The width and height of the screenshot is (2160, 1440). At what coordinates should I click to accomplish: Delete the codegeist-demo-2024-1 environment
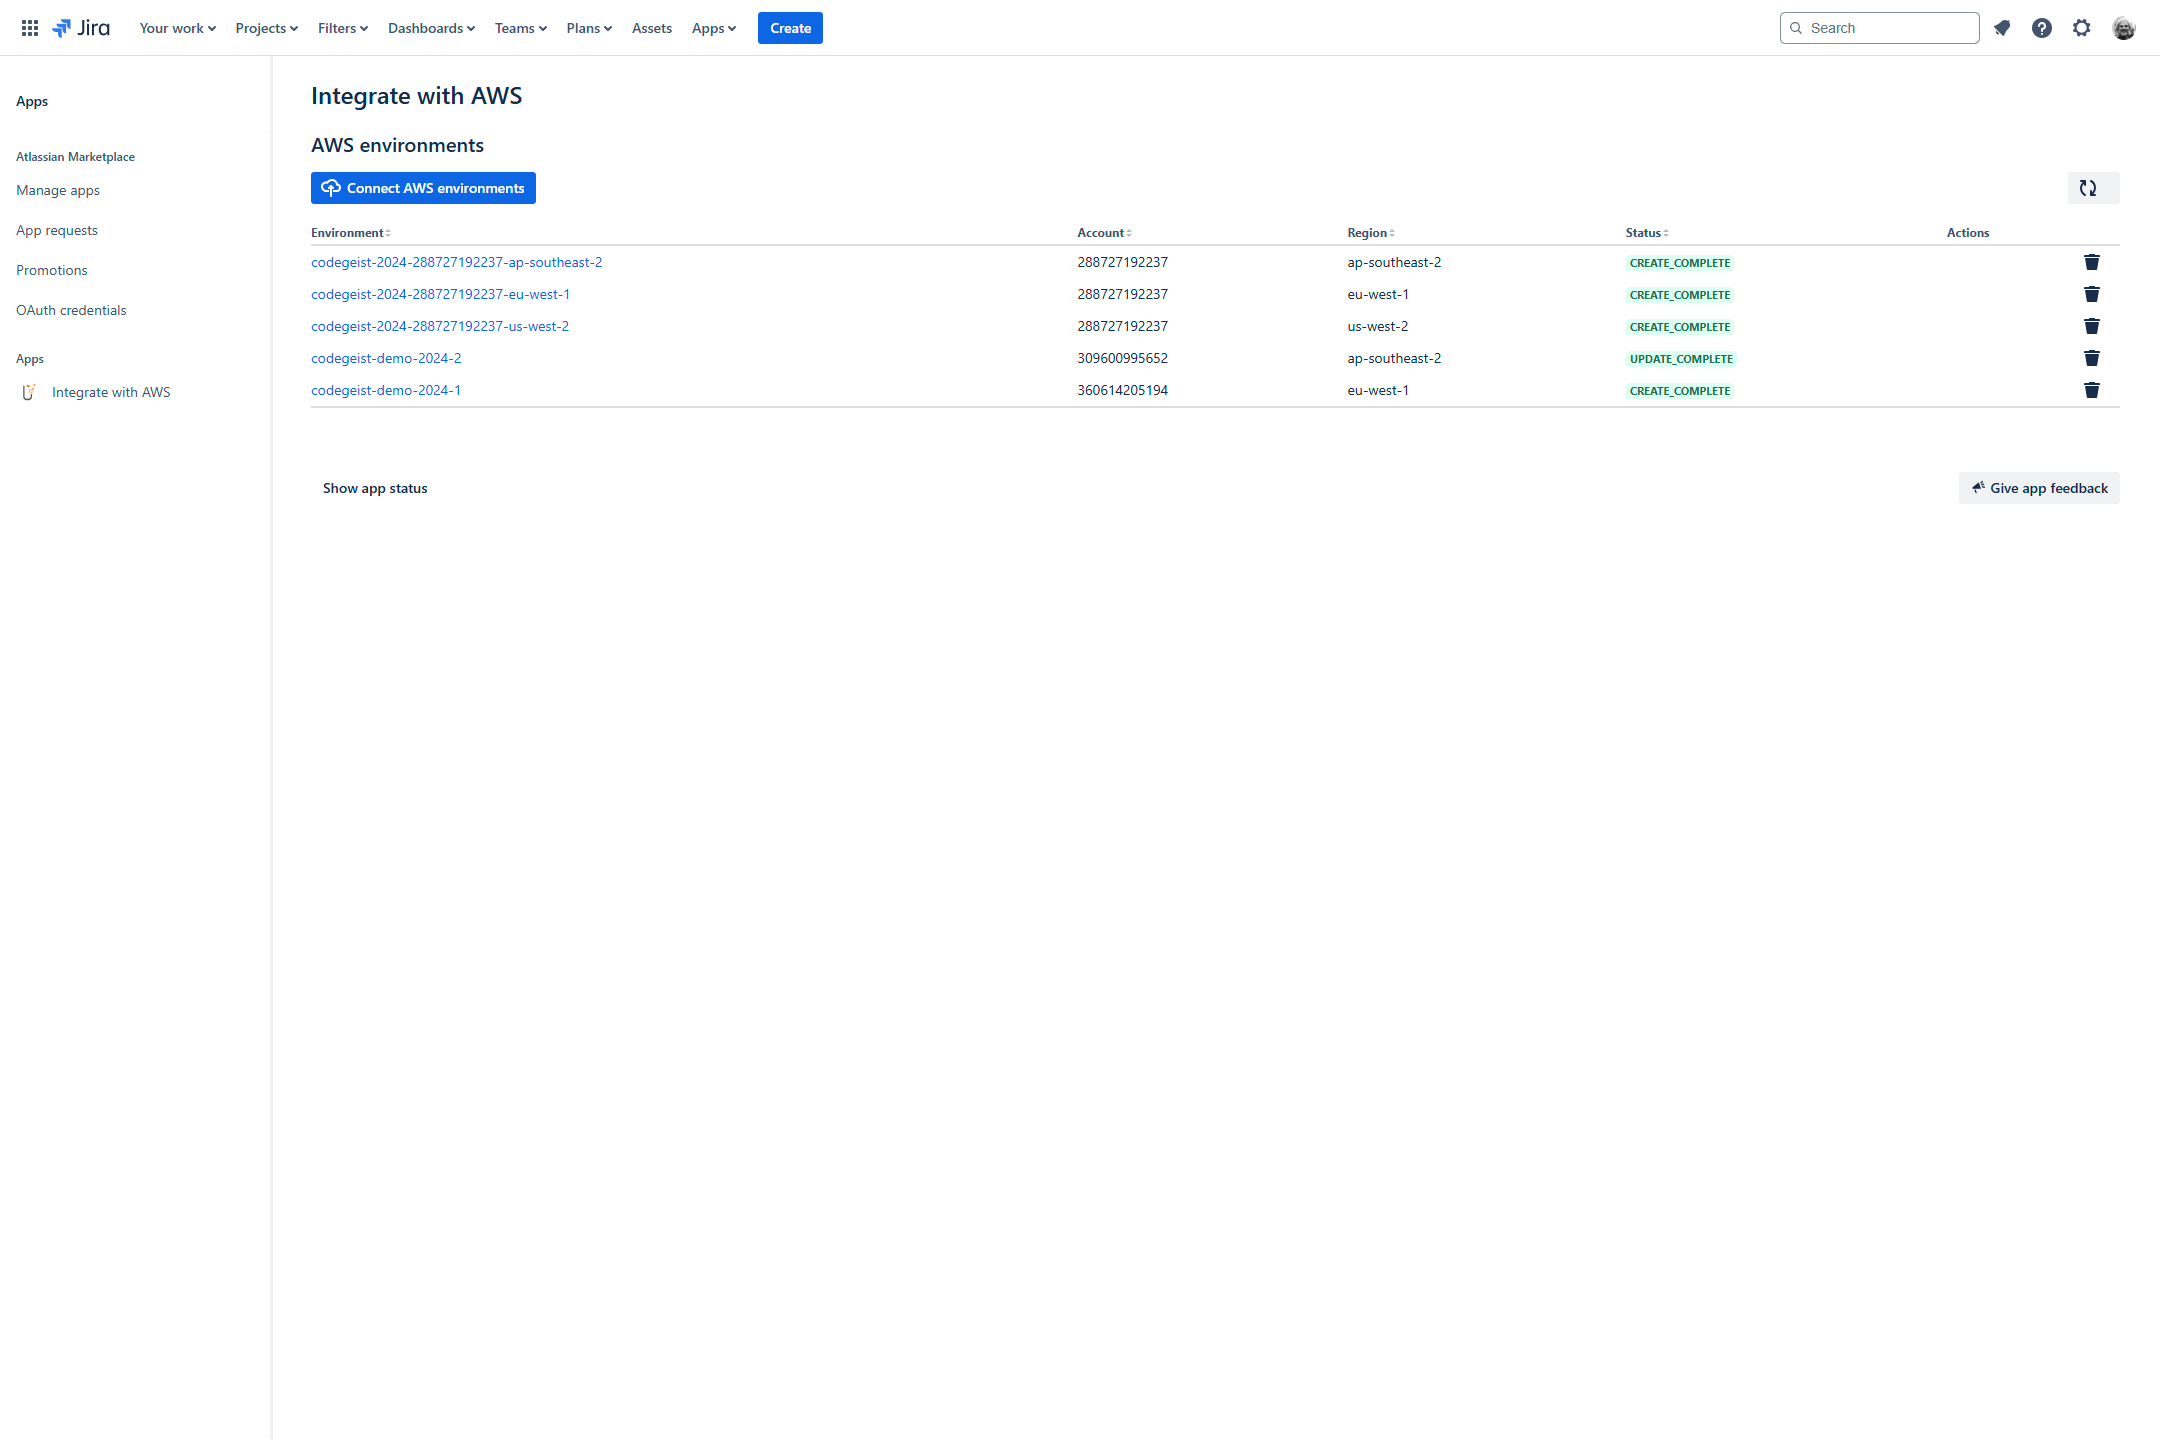2091,390
